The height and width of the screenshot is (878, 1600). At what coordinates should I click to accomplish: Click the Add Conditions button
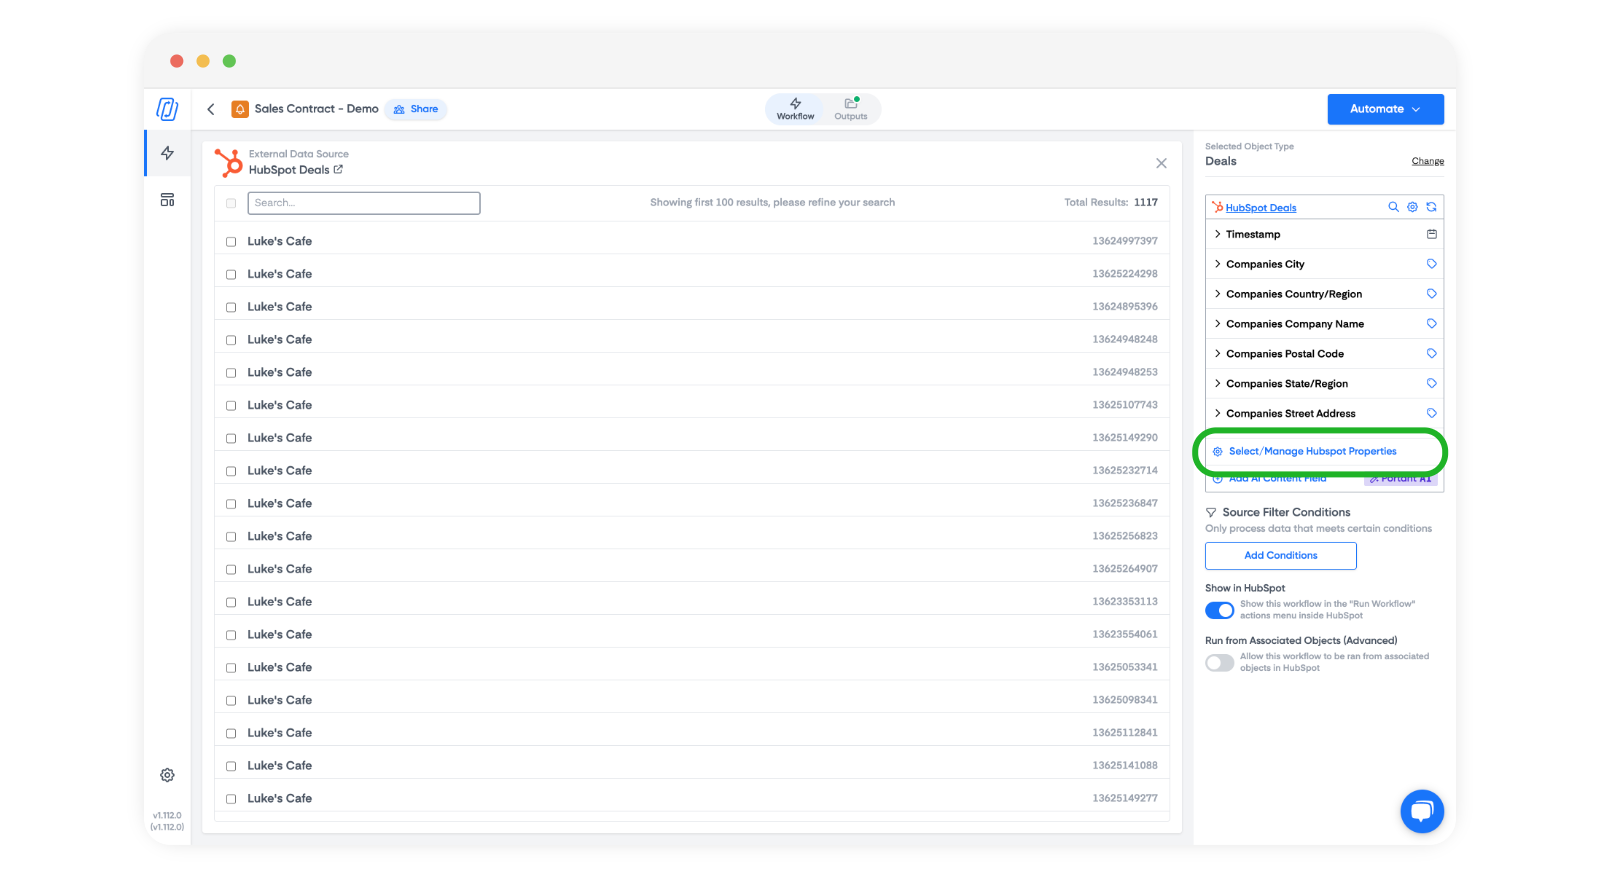(1280, 556)
